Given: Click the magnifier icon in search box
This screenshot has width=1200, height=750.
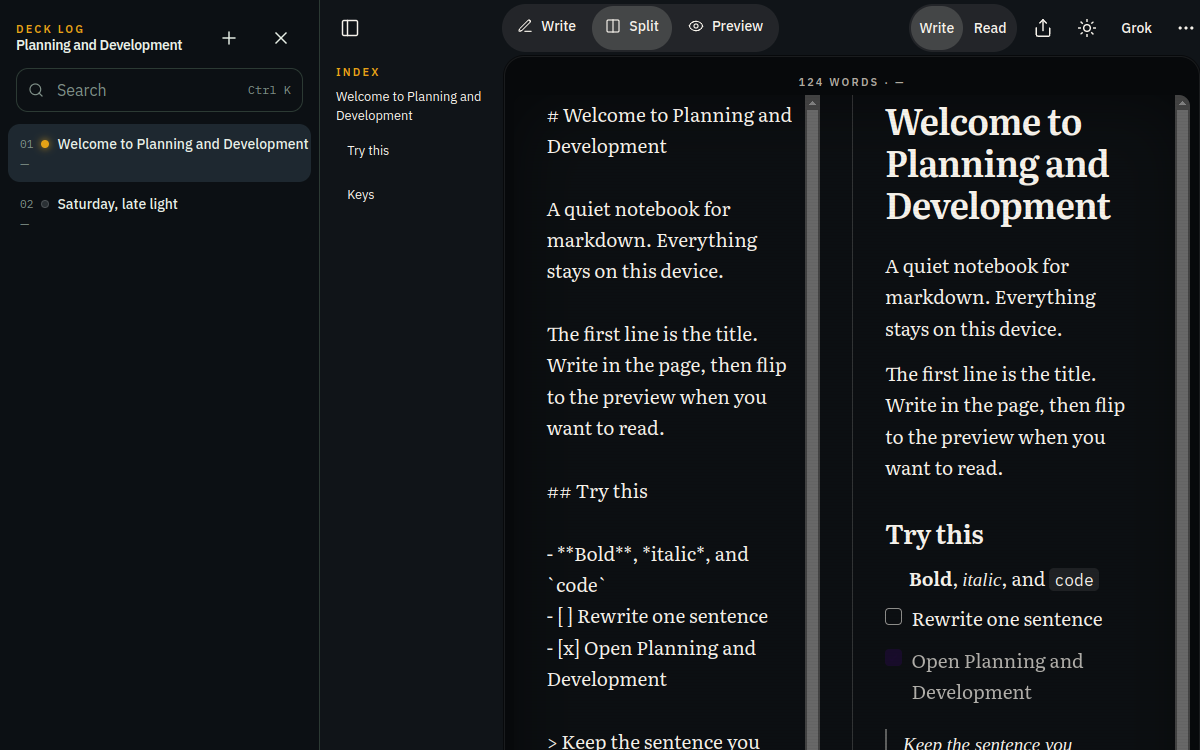Looking at the screenshot, I should click(x=36, y=90).
